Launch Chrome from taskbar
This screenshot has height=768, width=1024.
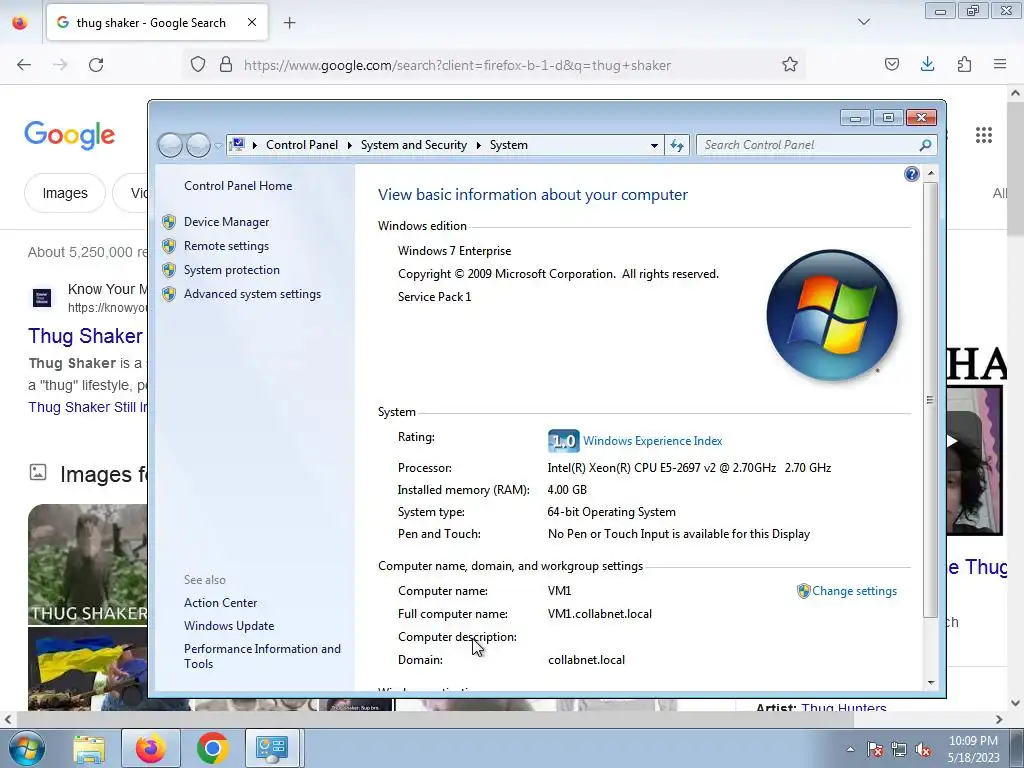[x=212, y=748]
